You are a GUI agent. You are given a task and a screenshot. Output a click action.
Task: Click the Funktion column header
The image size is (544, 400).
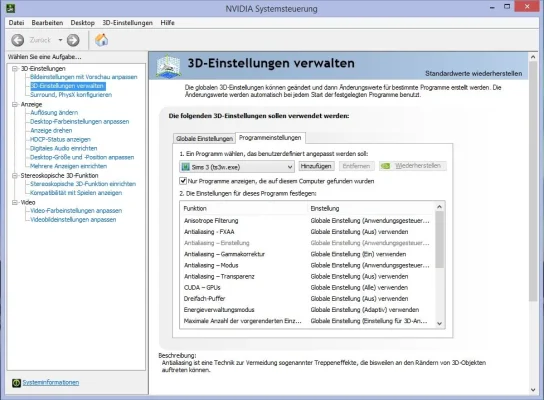[244, 208]
